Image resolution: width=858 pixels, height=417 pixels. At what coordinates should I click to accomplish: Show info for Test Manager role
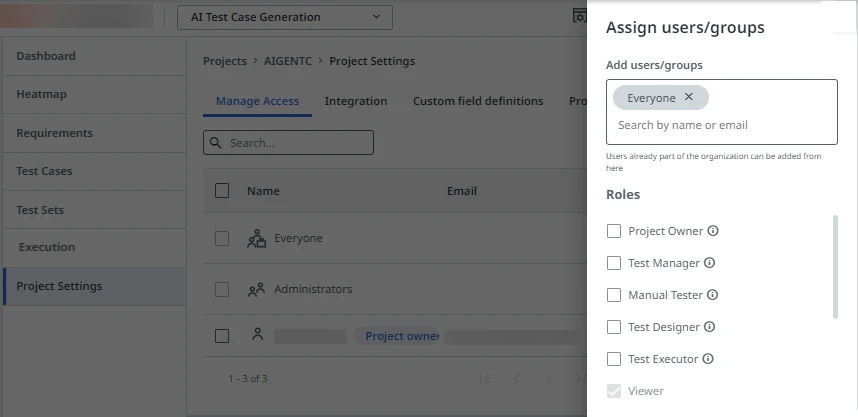click(x=709, y=263)
